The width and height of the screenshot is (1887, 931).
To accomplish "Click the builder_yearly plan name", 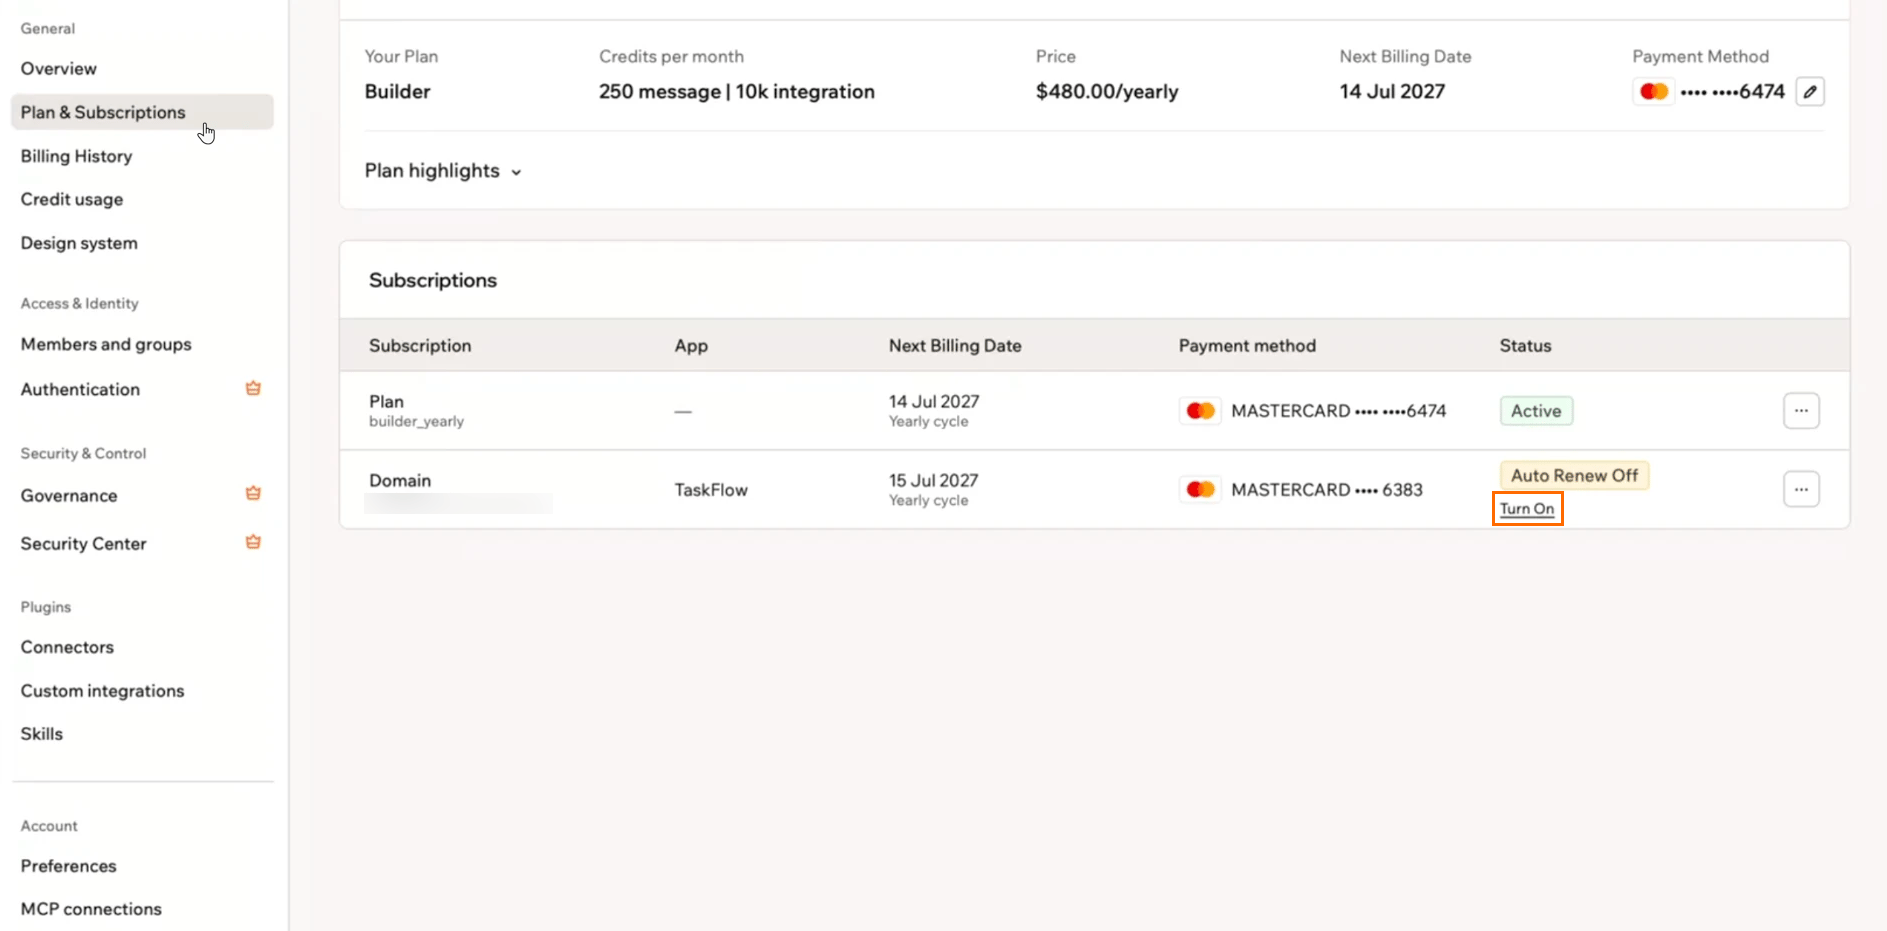I will point(416,422).
